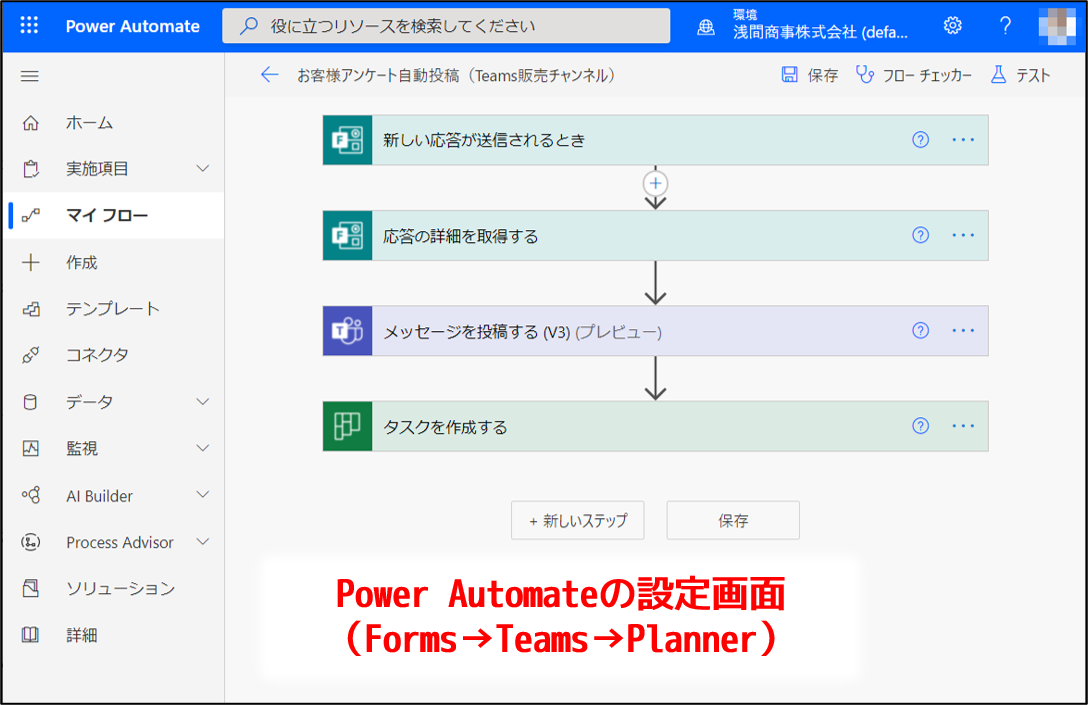Open help for 新しい応答が送信されるとき step
This screenshot has height=705, width=1088.
click(x=920, y=139)
